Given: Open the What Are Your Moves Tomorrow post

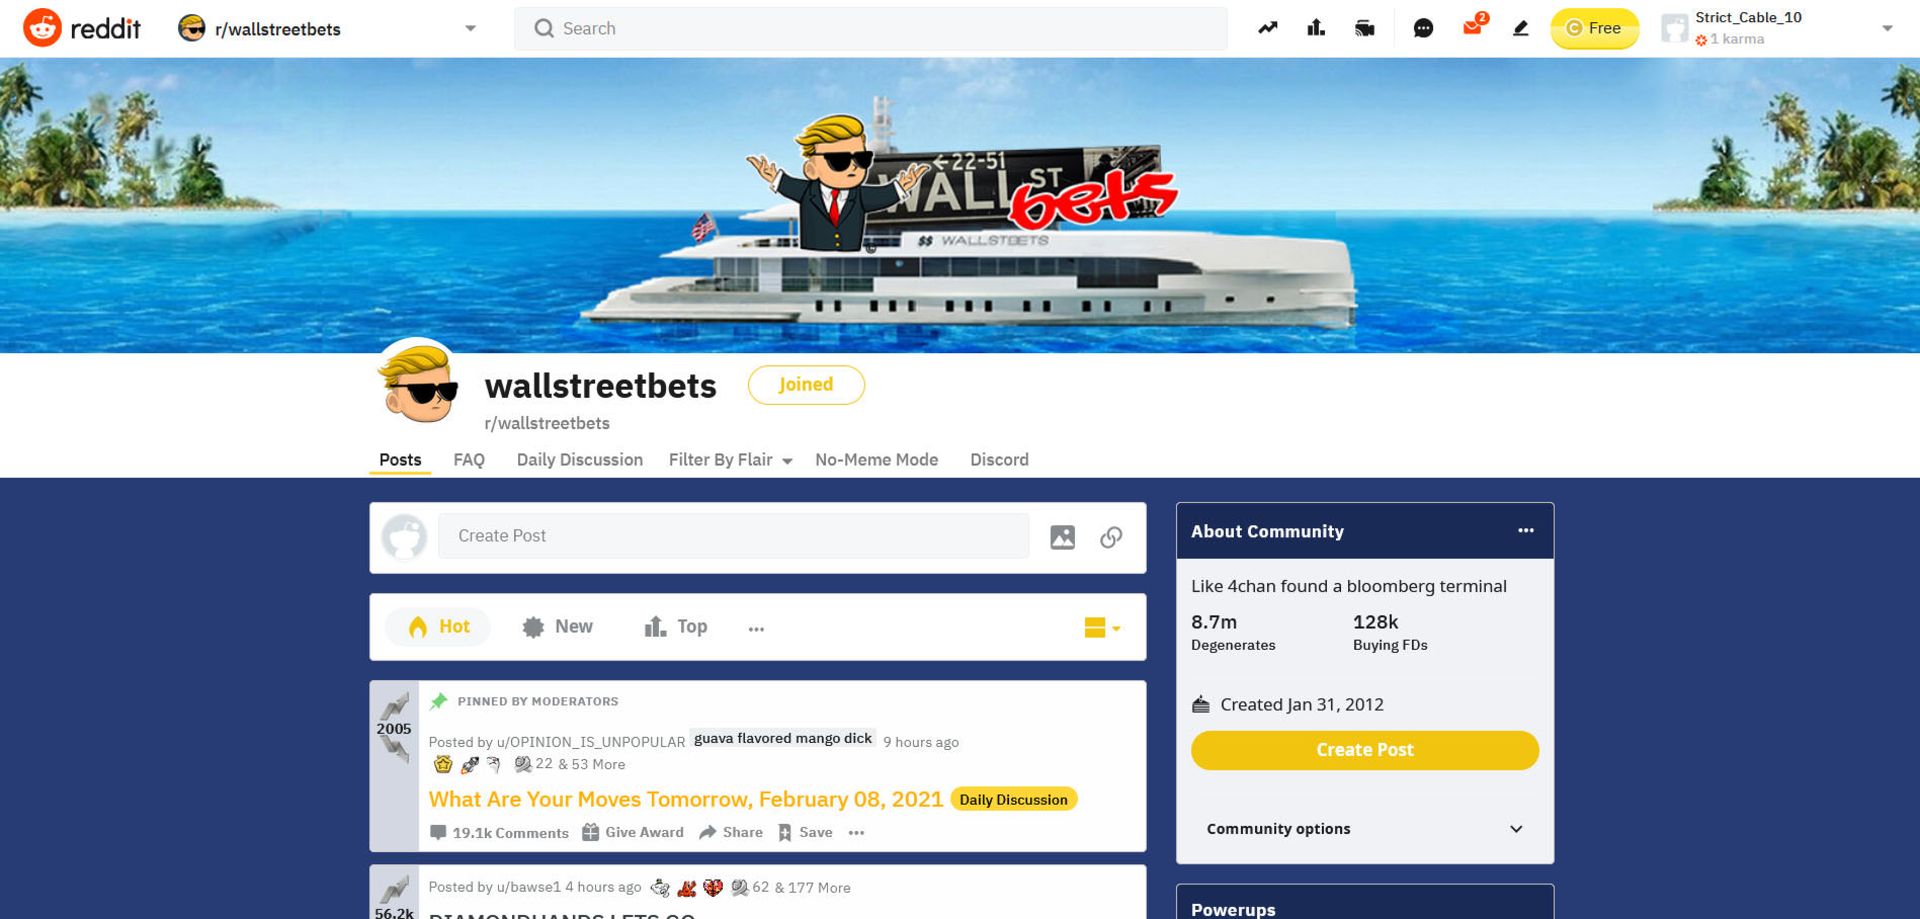Looking at the screenshot, I should click(x=685, y=799).
